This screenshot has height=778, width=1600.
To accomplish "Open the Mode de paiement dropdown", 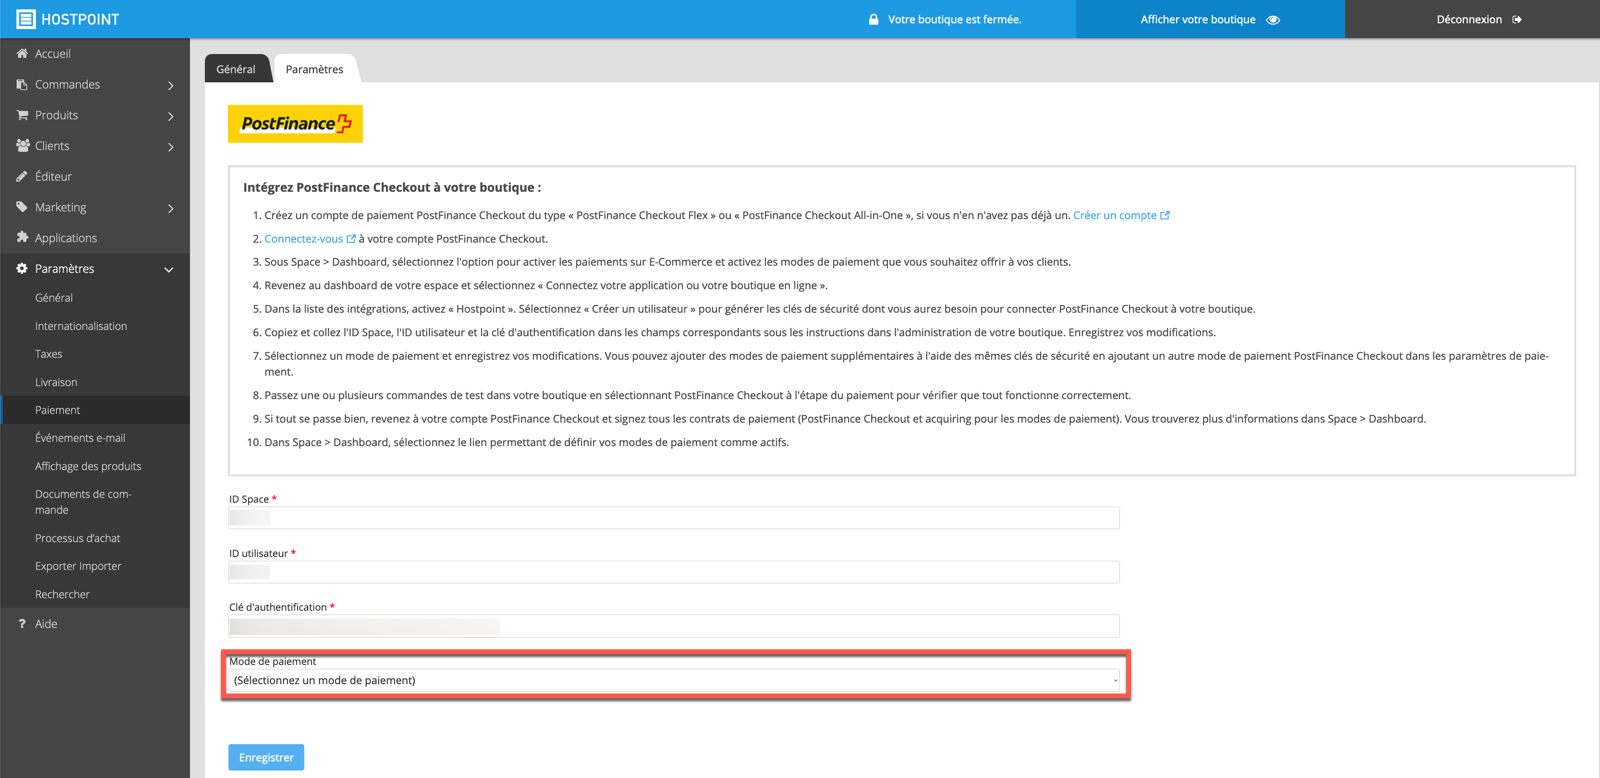I will [675, 681].
